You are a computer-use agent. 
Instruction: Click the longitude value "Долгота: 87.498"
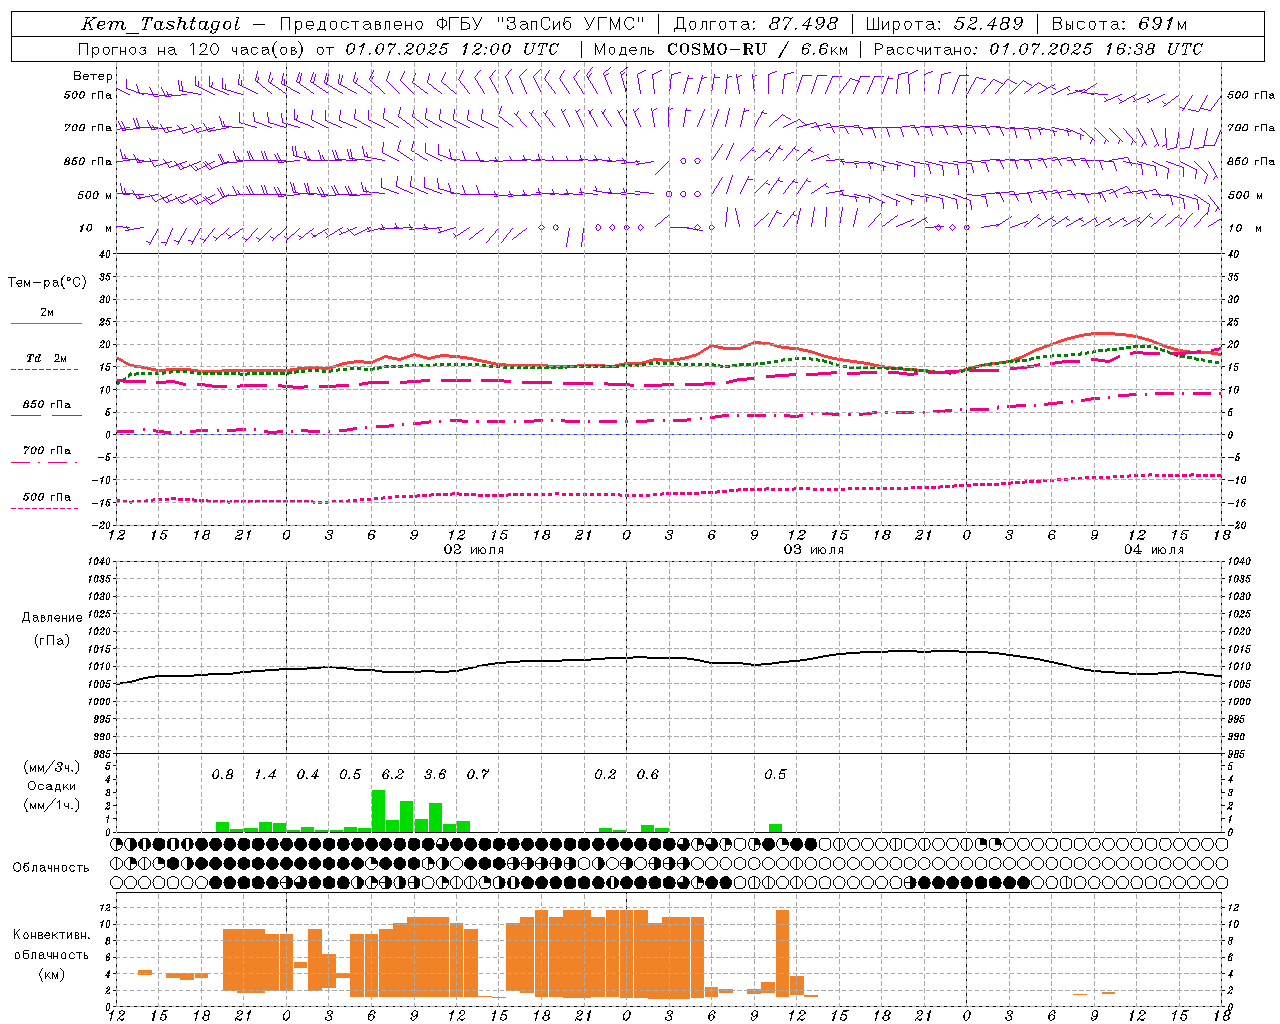(756, 24)
